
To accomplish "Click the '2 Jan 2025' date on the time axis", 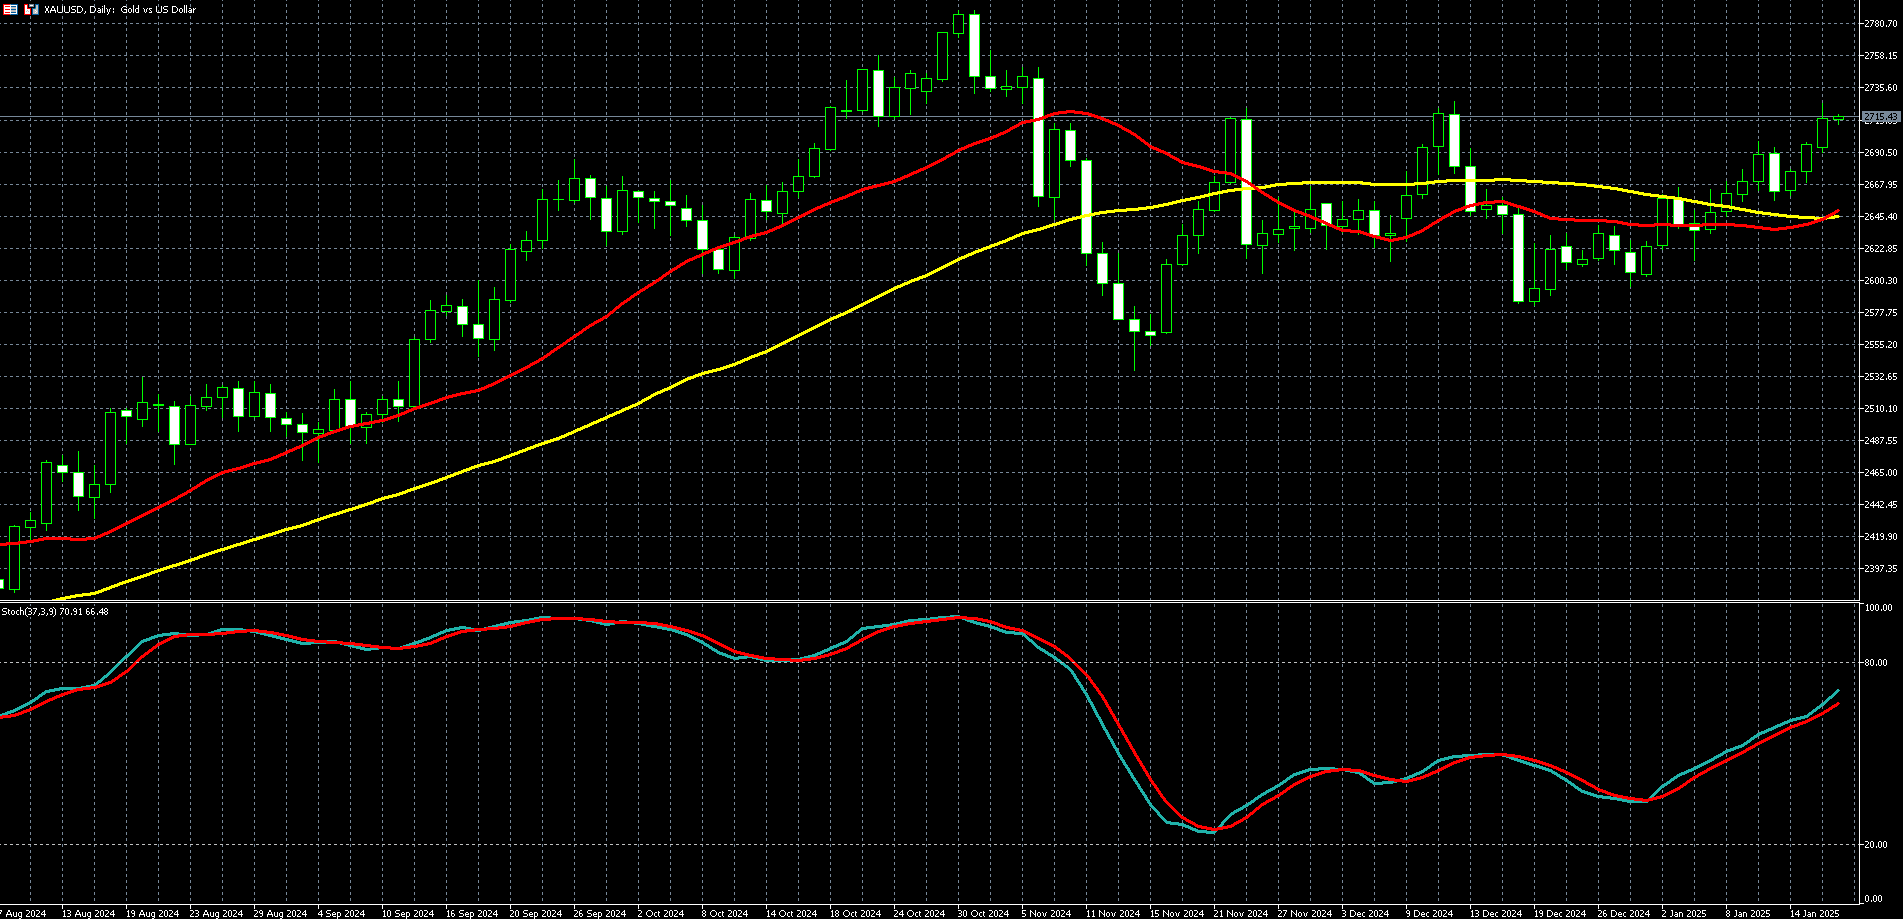I will (1684, 913).
